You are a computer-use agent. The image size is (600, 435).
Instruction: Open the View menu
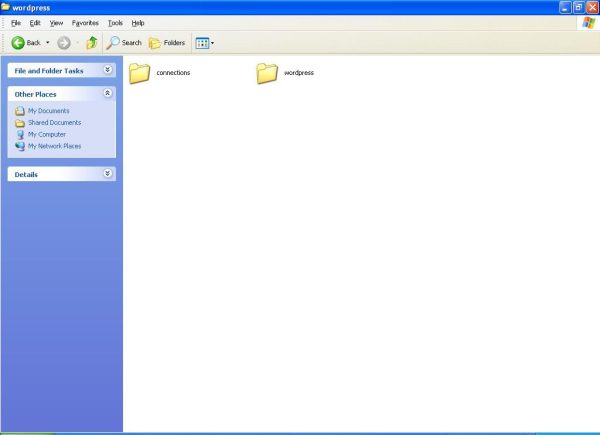click(x=56, y=23)
